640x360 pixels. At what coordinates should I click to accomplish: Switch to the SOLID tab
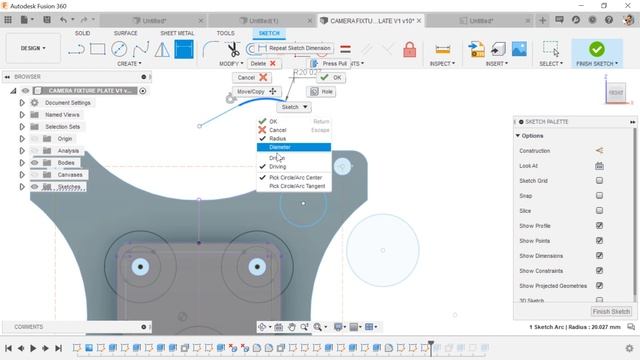coord(82,33)
